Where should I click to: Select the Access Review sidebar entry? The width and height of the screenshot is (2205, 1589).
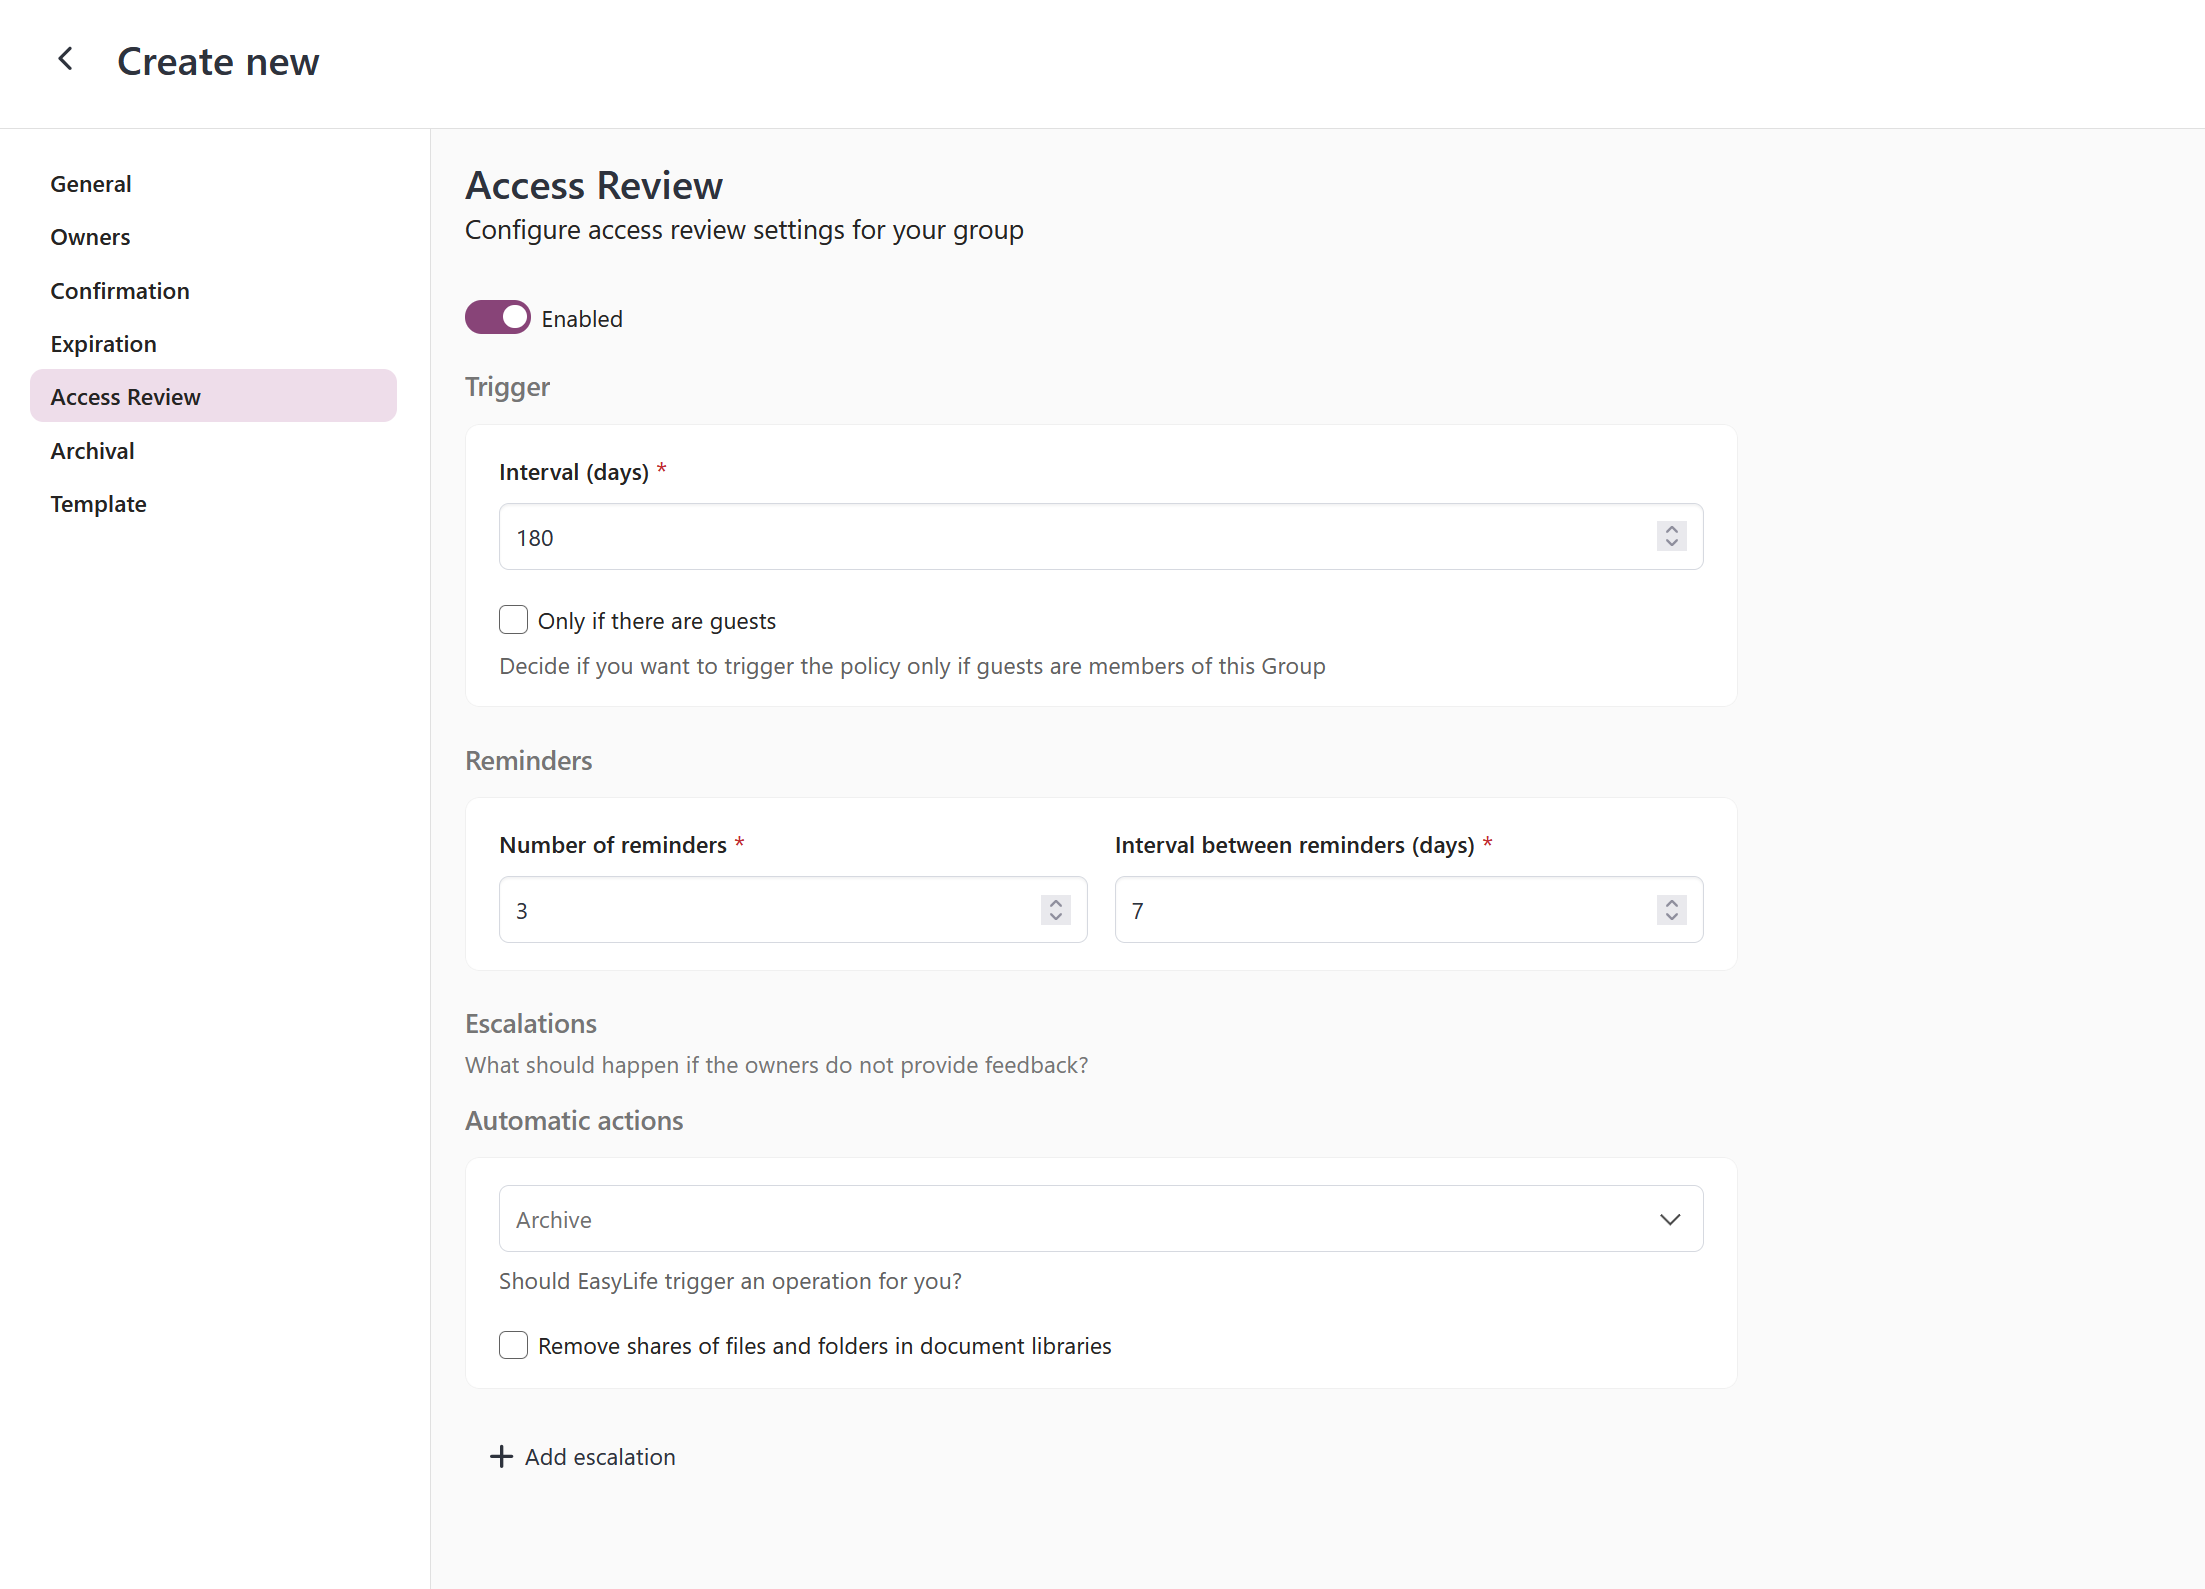tap(125, 396)
